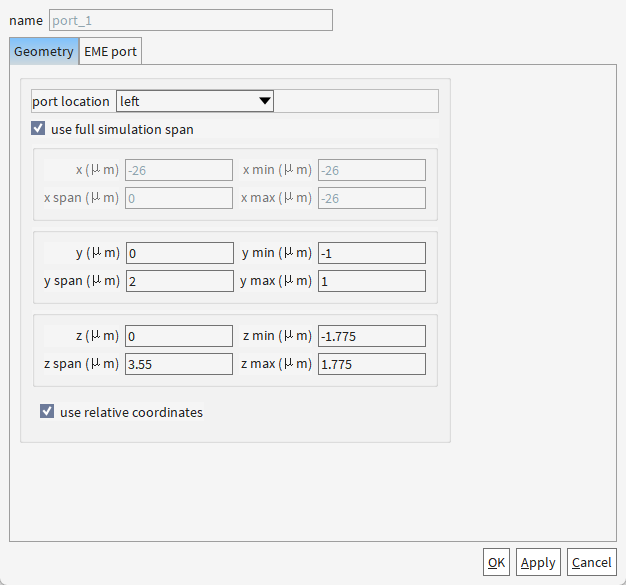
Task: Dismiss dialog with Cancel button
Action: 592,562
